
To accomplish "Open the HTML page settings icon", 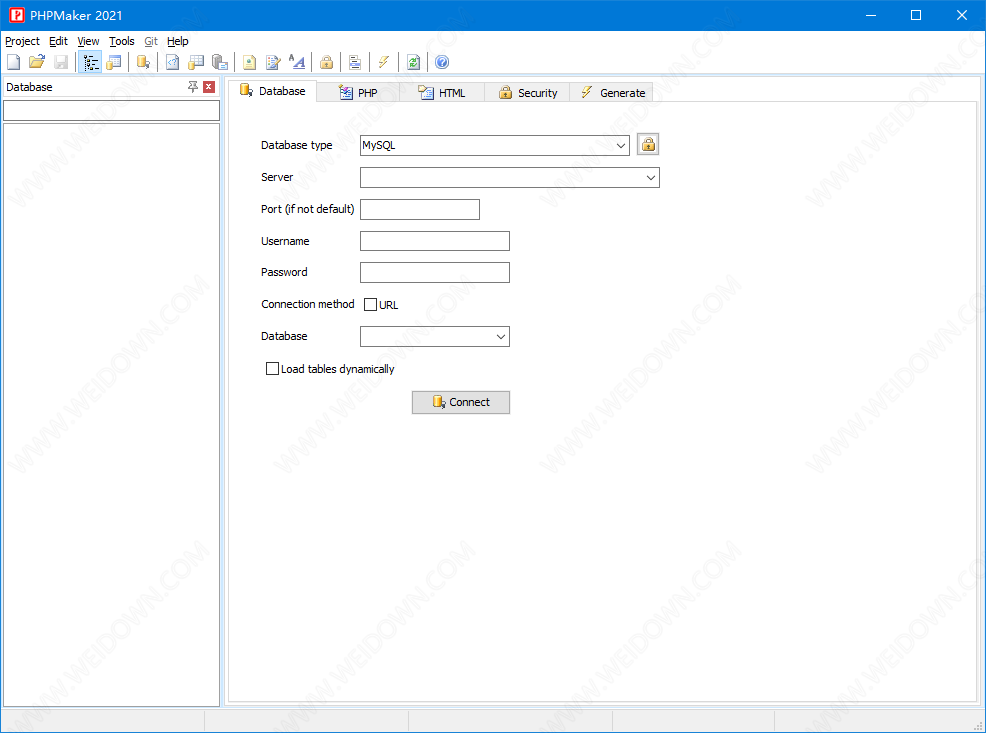I will tap(250, 62).
